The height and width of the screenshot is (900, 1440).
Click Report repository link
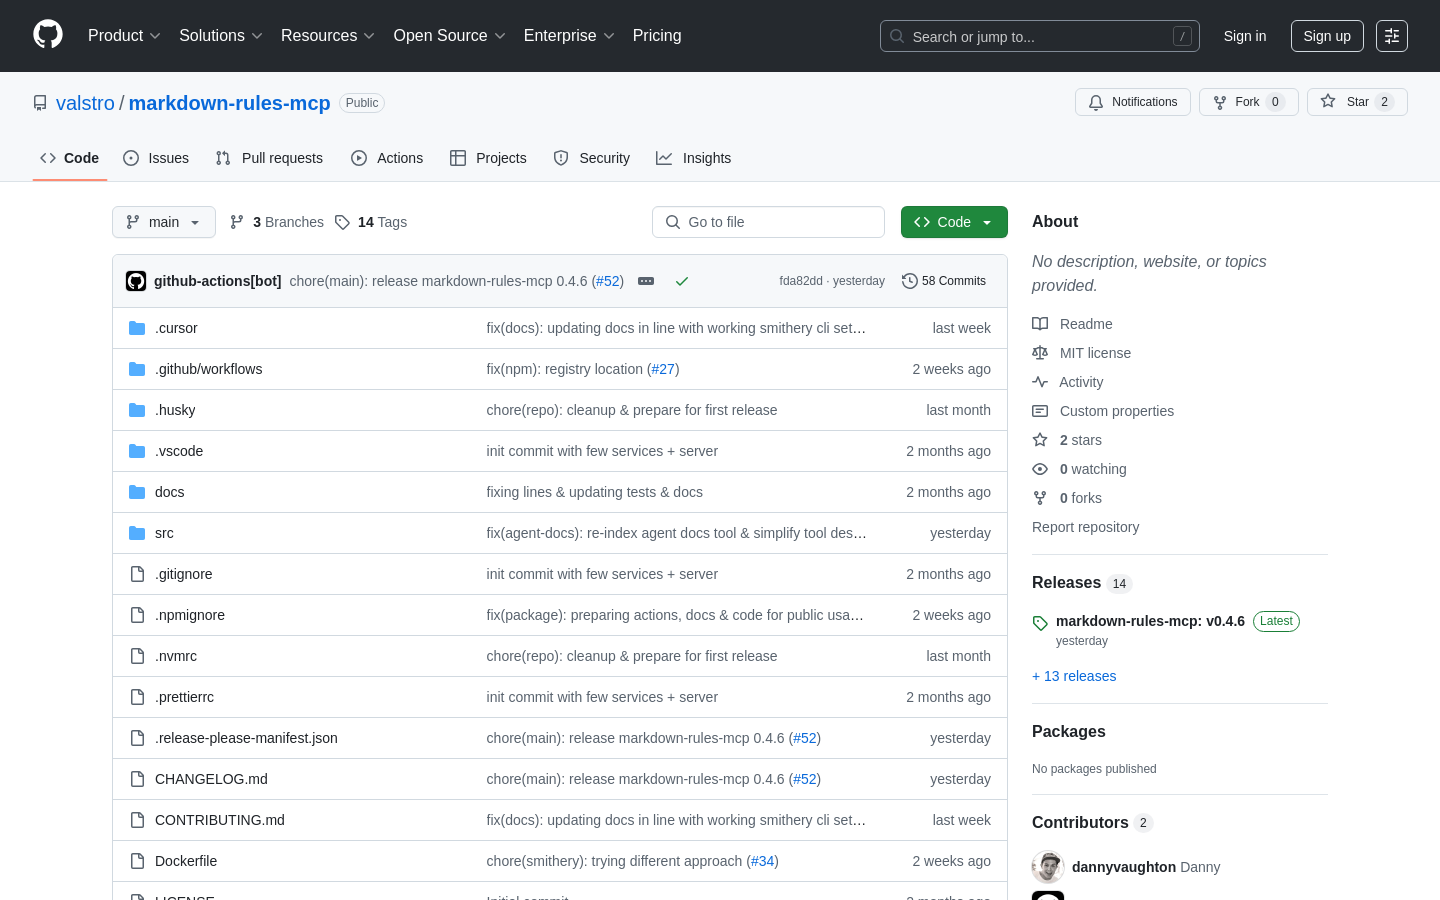click(x=1085, y=527)
